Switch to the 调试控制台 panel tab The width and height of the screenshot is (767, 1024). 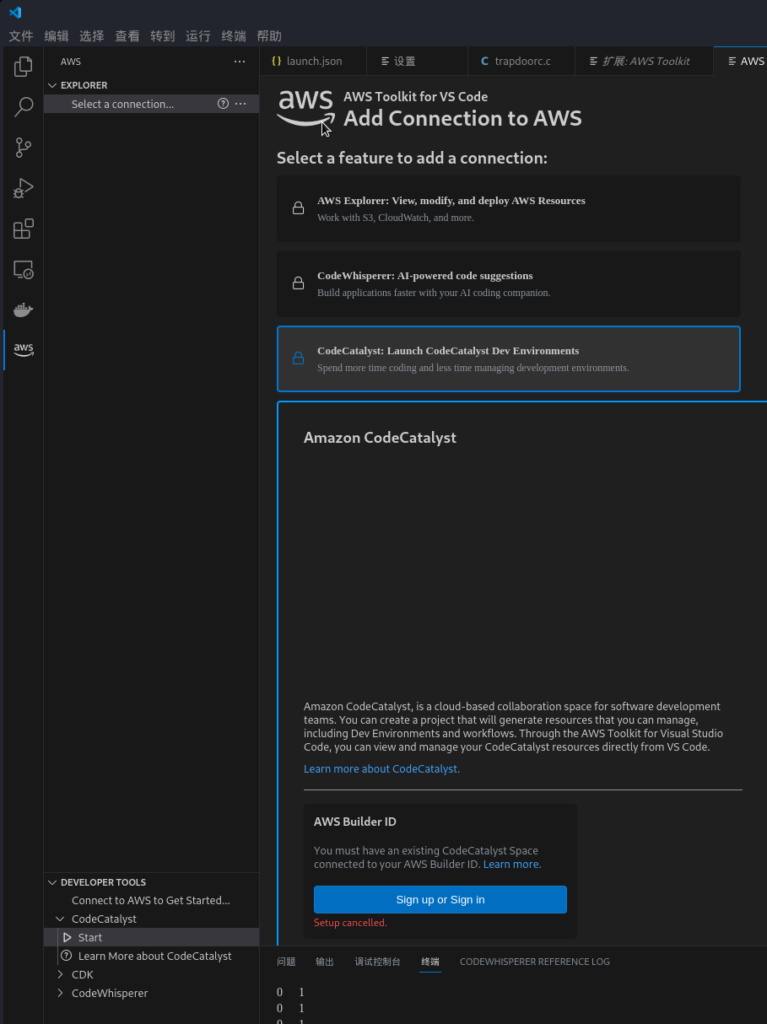point(377,961)
